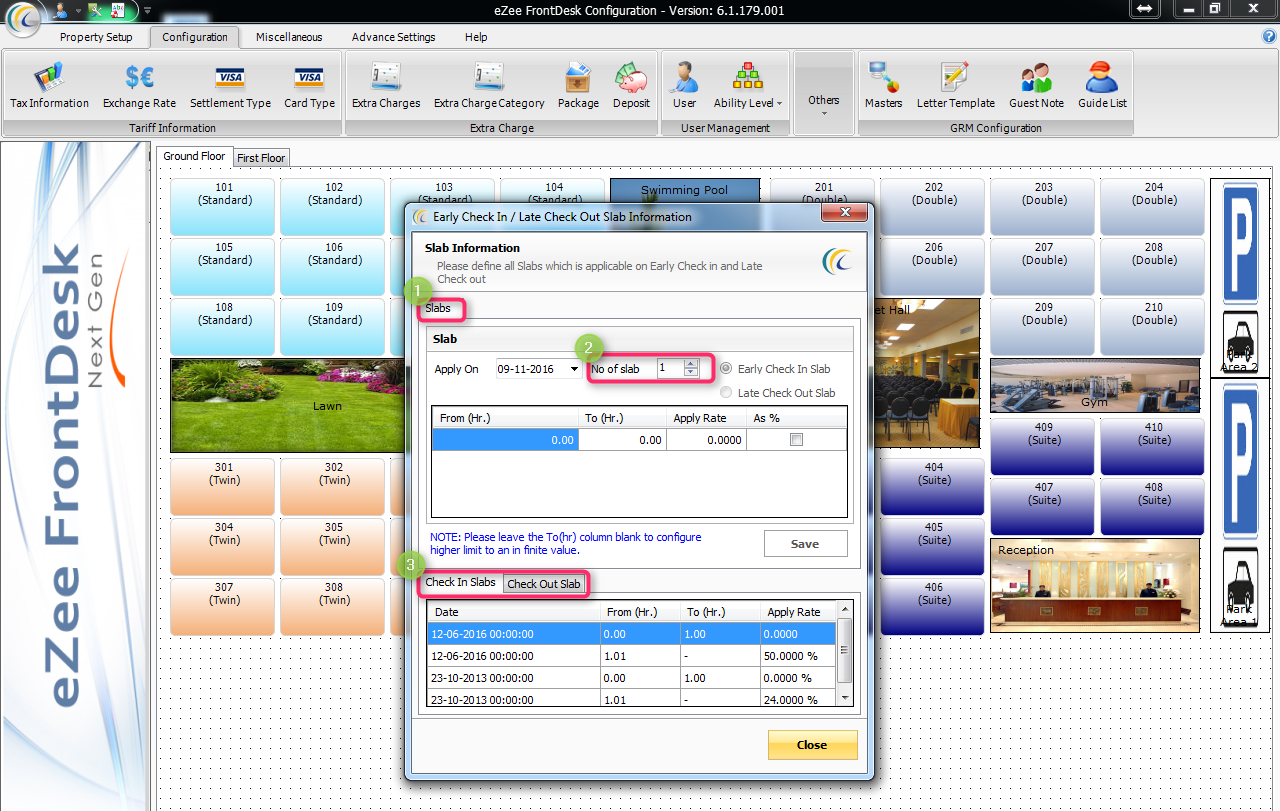The height and width of the screenshot is (811, 1280).
Task: Select room 202 (Double)
Action: click(x=934, y=207)
